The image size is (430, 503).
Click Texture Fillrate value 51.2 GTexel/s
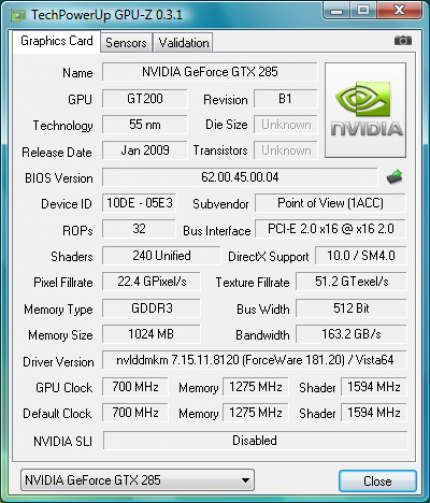click(x=351, y=282)
